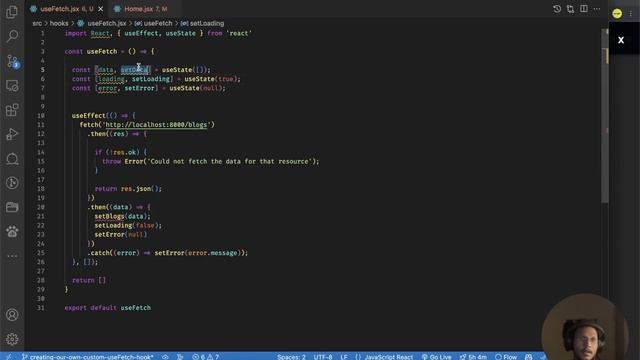The width and height of the screenshot is (640, 360).
Task: Open the Search view in activity bar
Action: 12,36
